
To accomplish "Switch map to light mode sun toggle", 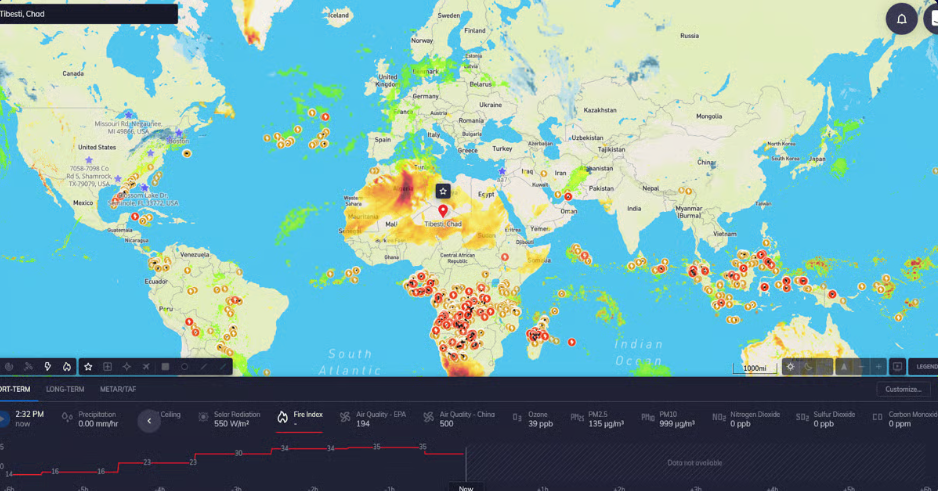I will [790, 367].
